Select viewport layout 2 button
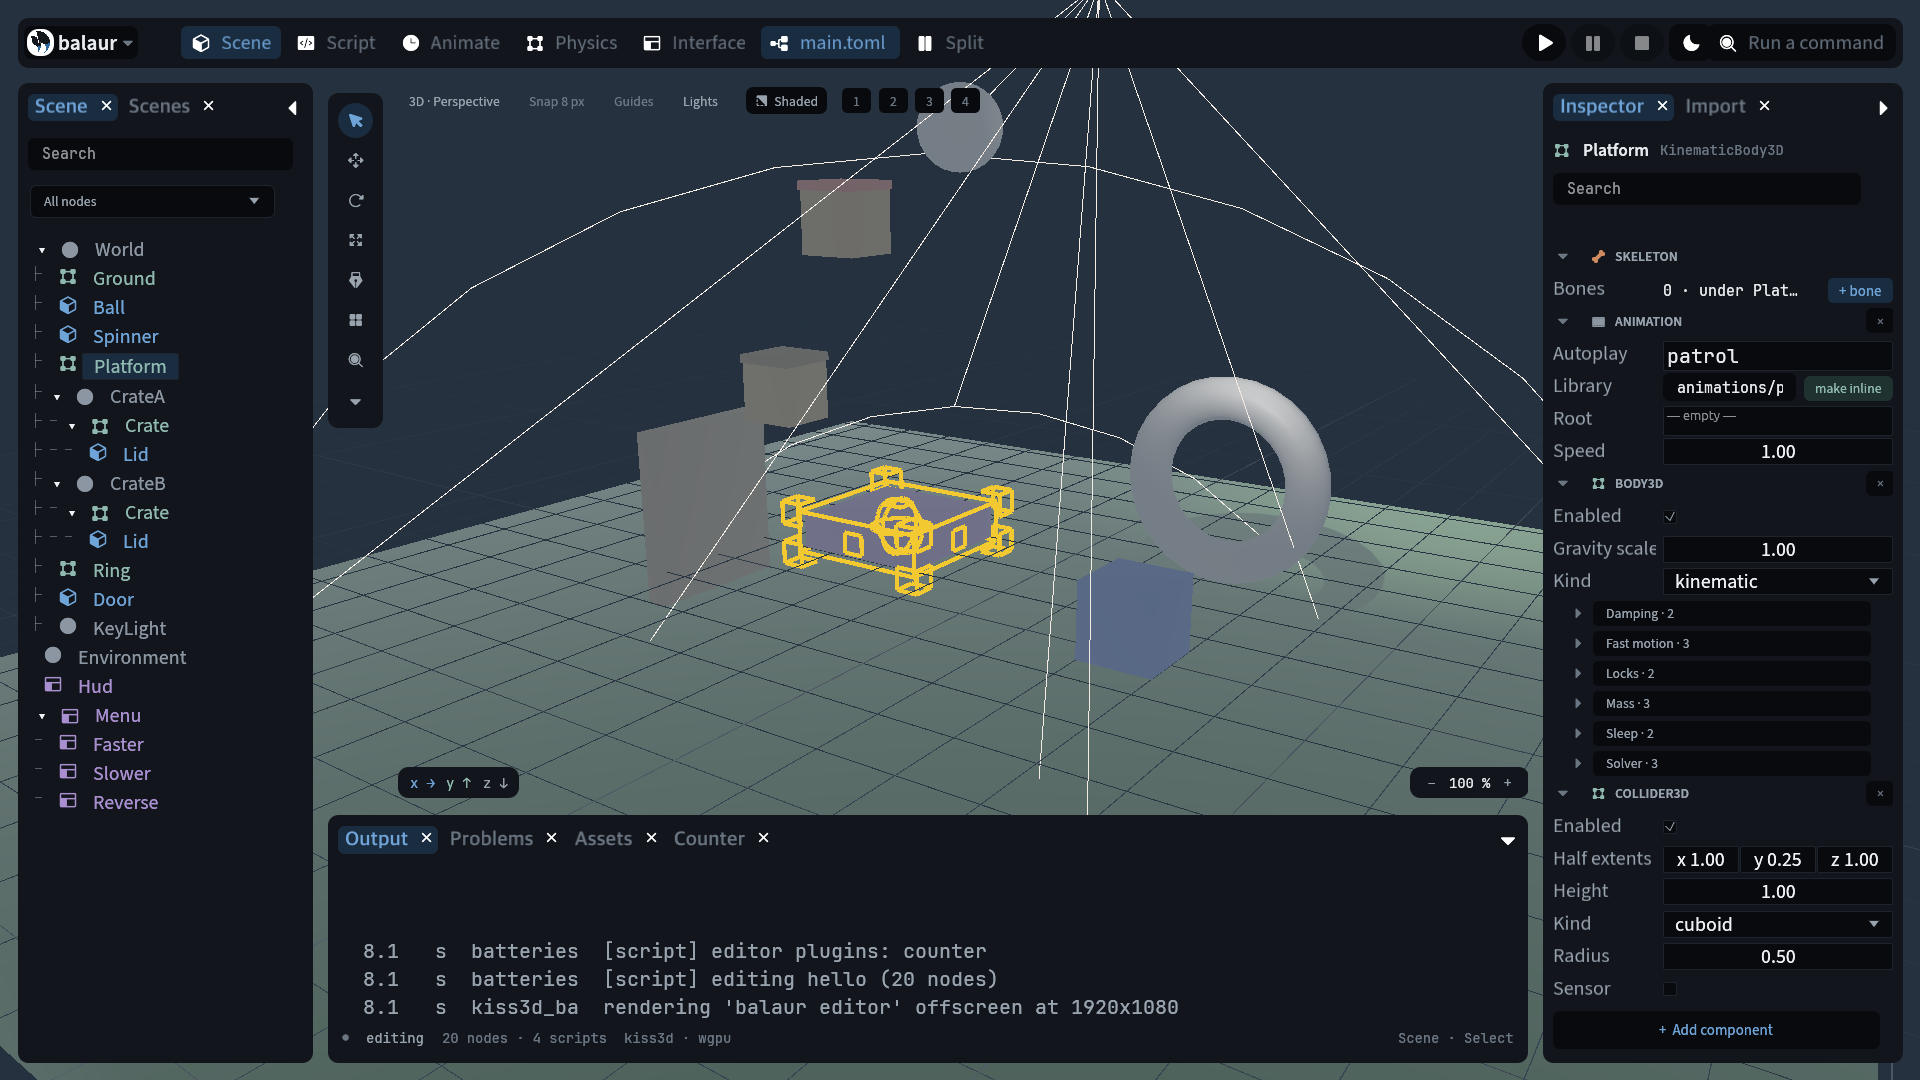The width and height of the screenshot is (1920, 1080). (893, 101)
